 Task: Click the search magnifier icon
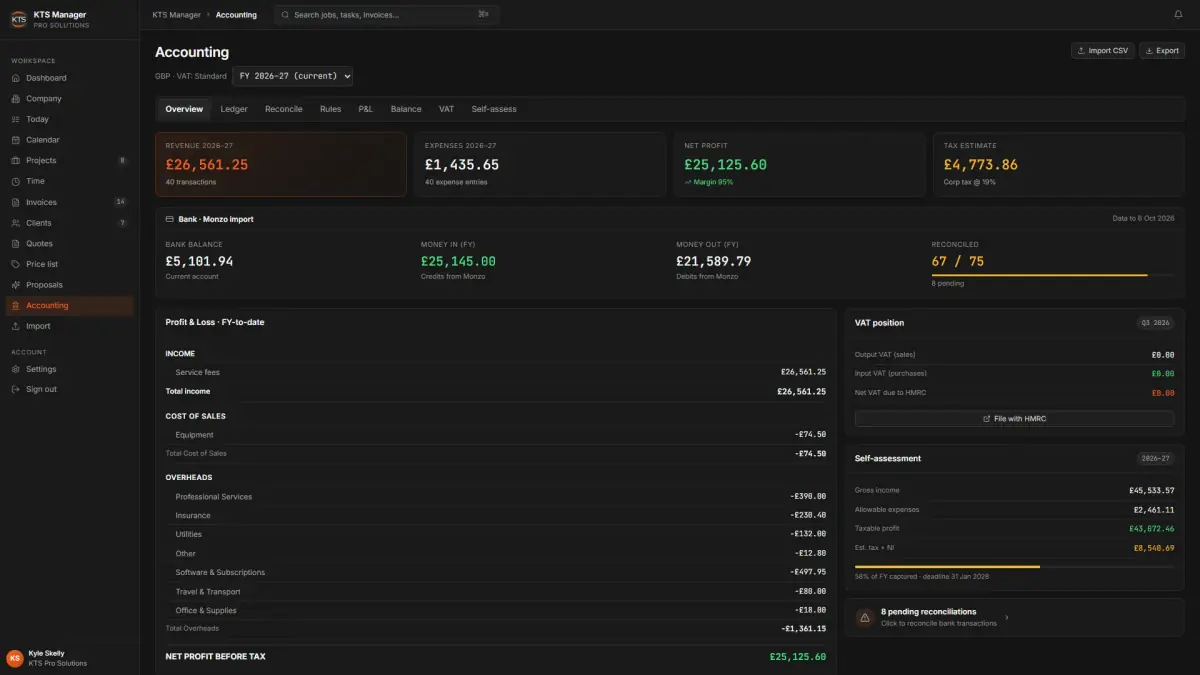point(285,15)
